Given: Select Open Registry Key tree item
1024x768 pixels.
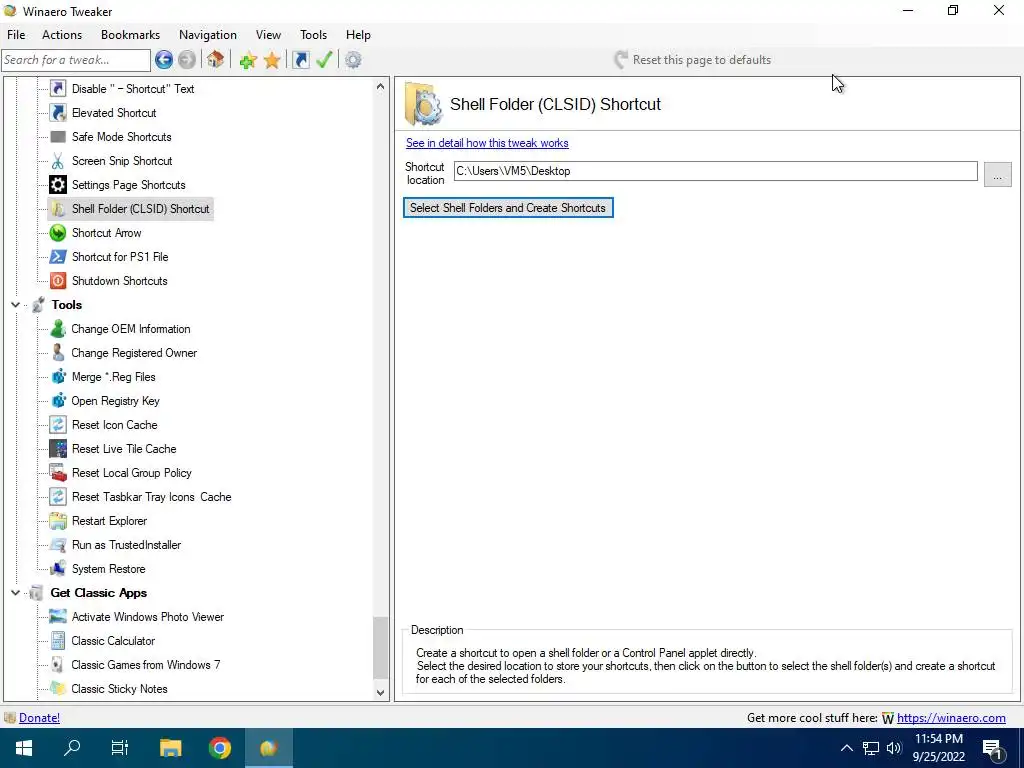Looking at the screenshot, I should (x=116, y=401).
